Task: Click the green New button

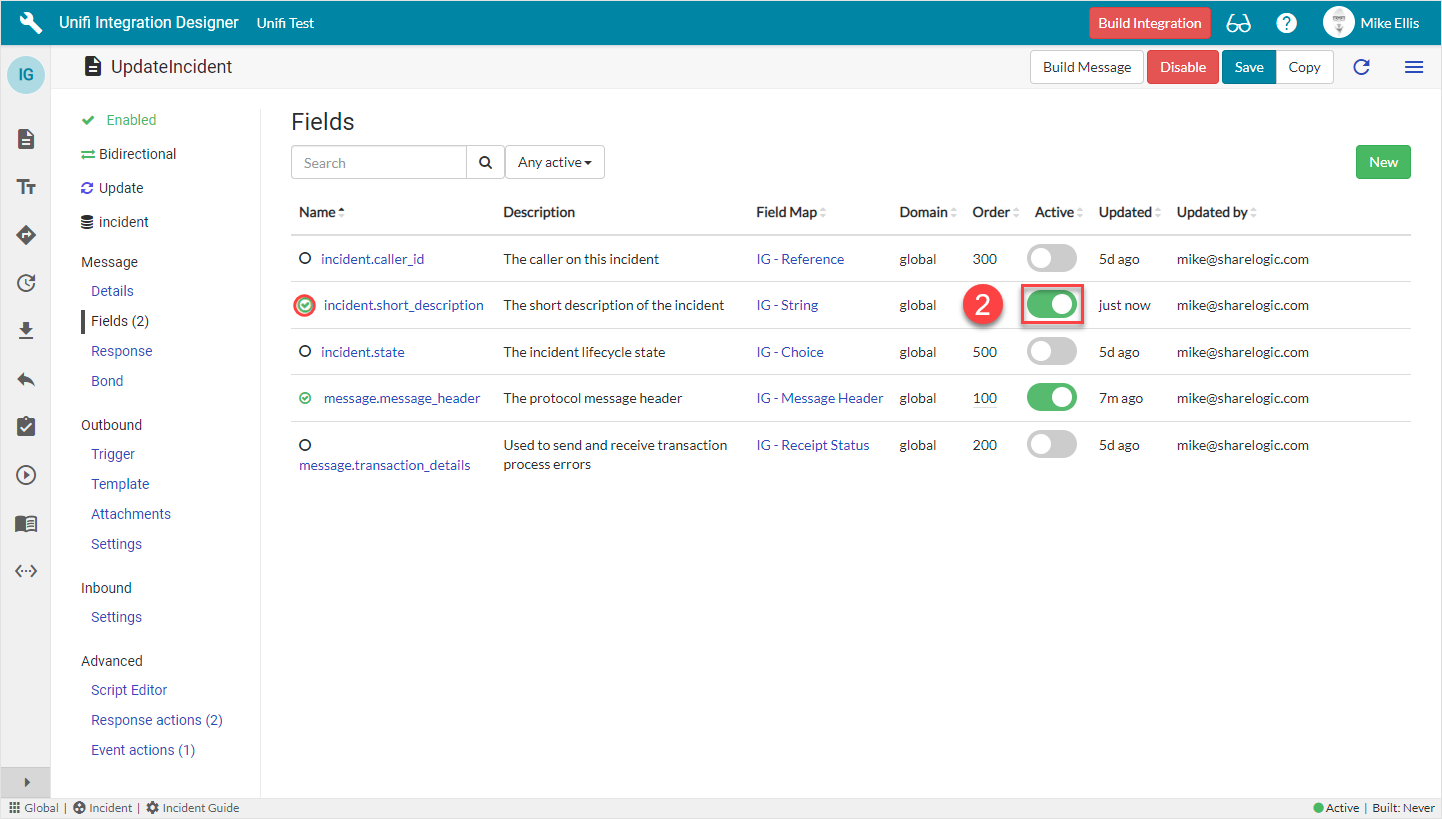Action: (1383, 162)
